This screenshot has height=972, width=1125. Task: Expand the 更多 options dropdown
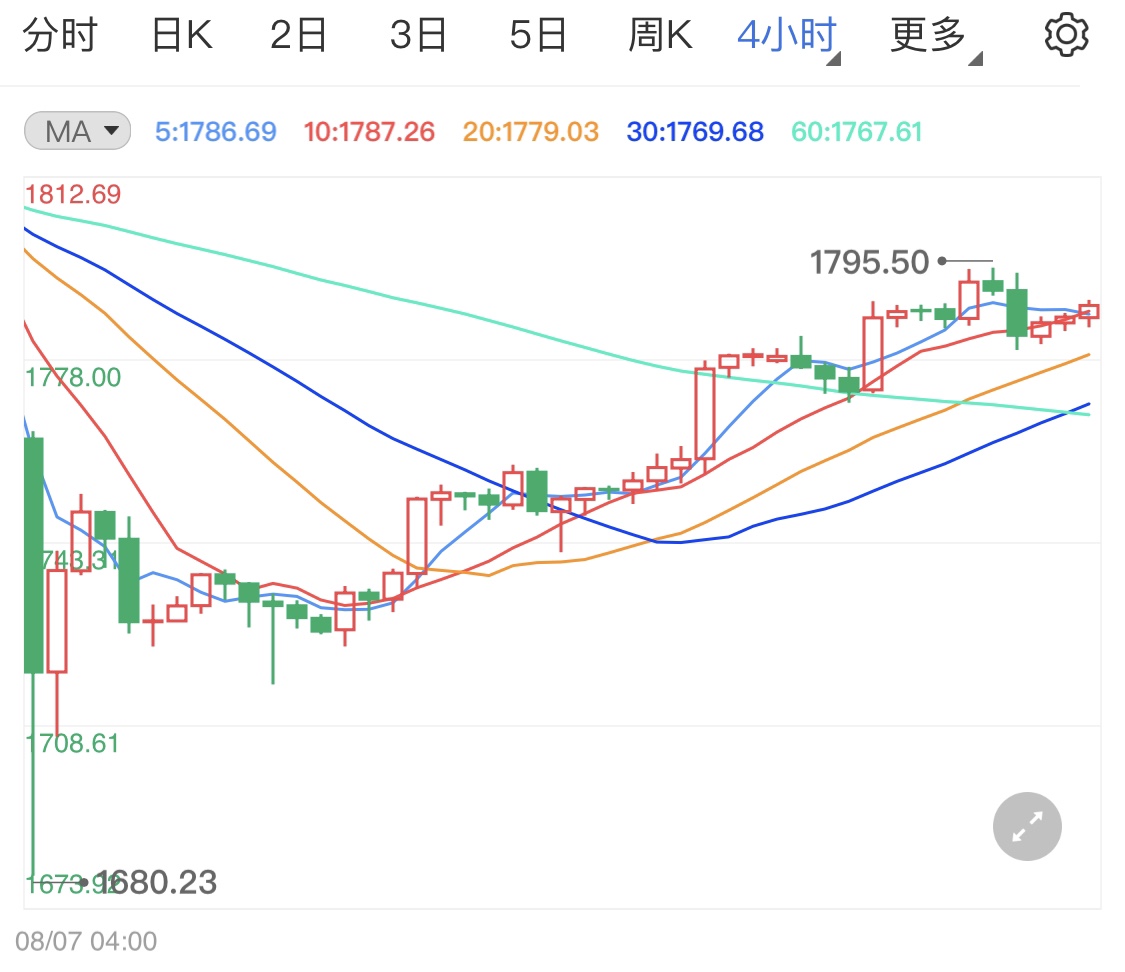(925, 33)
